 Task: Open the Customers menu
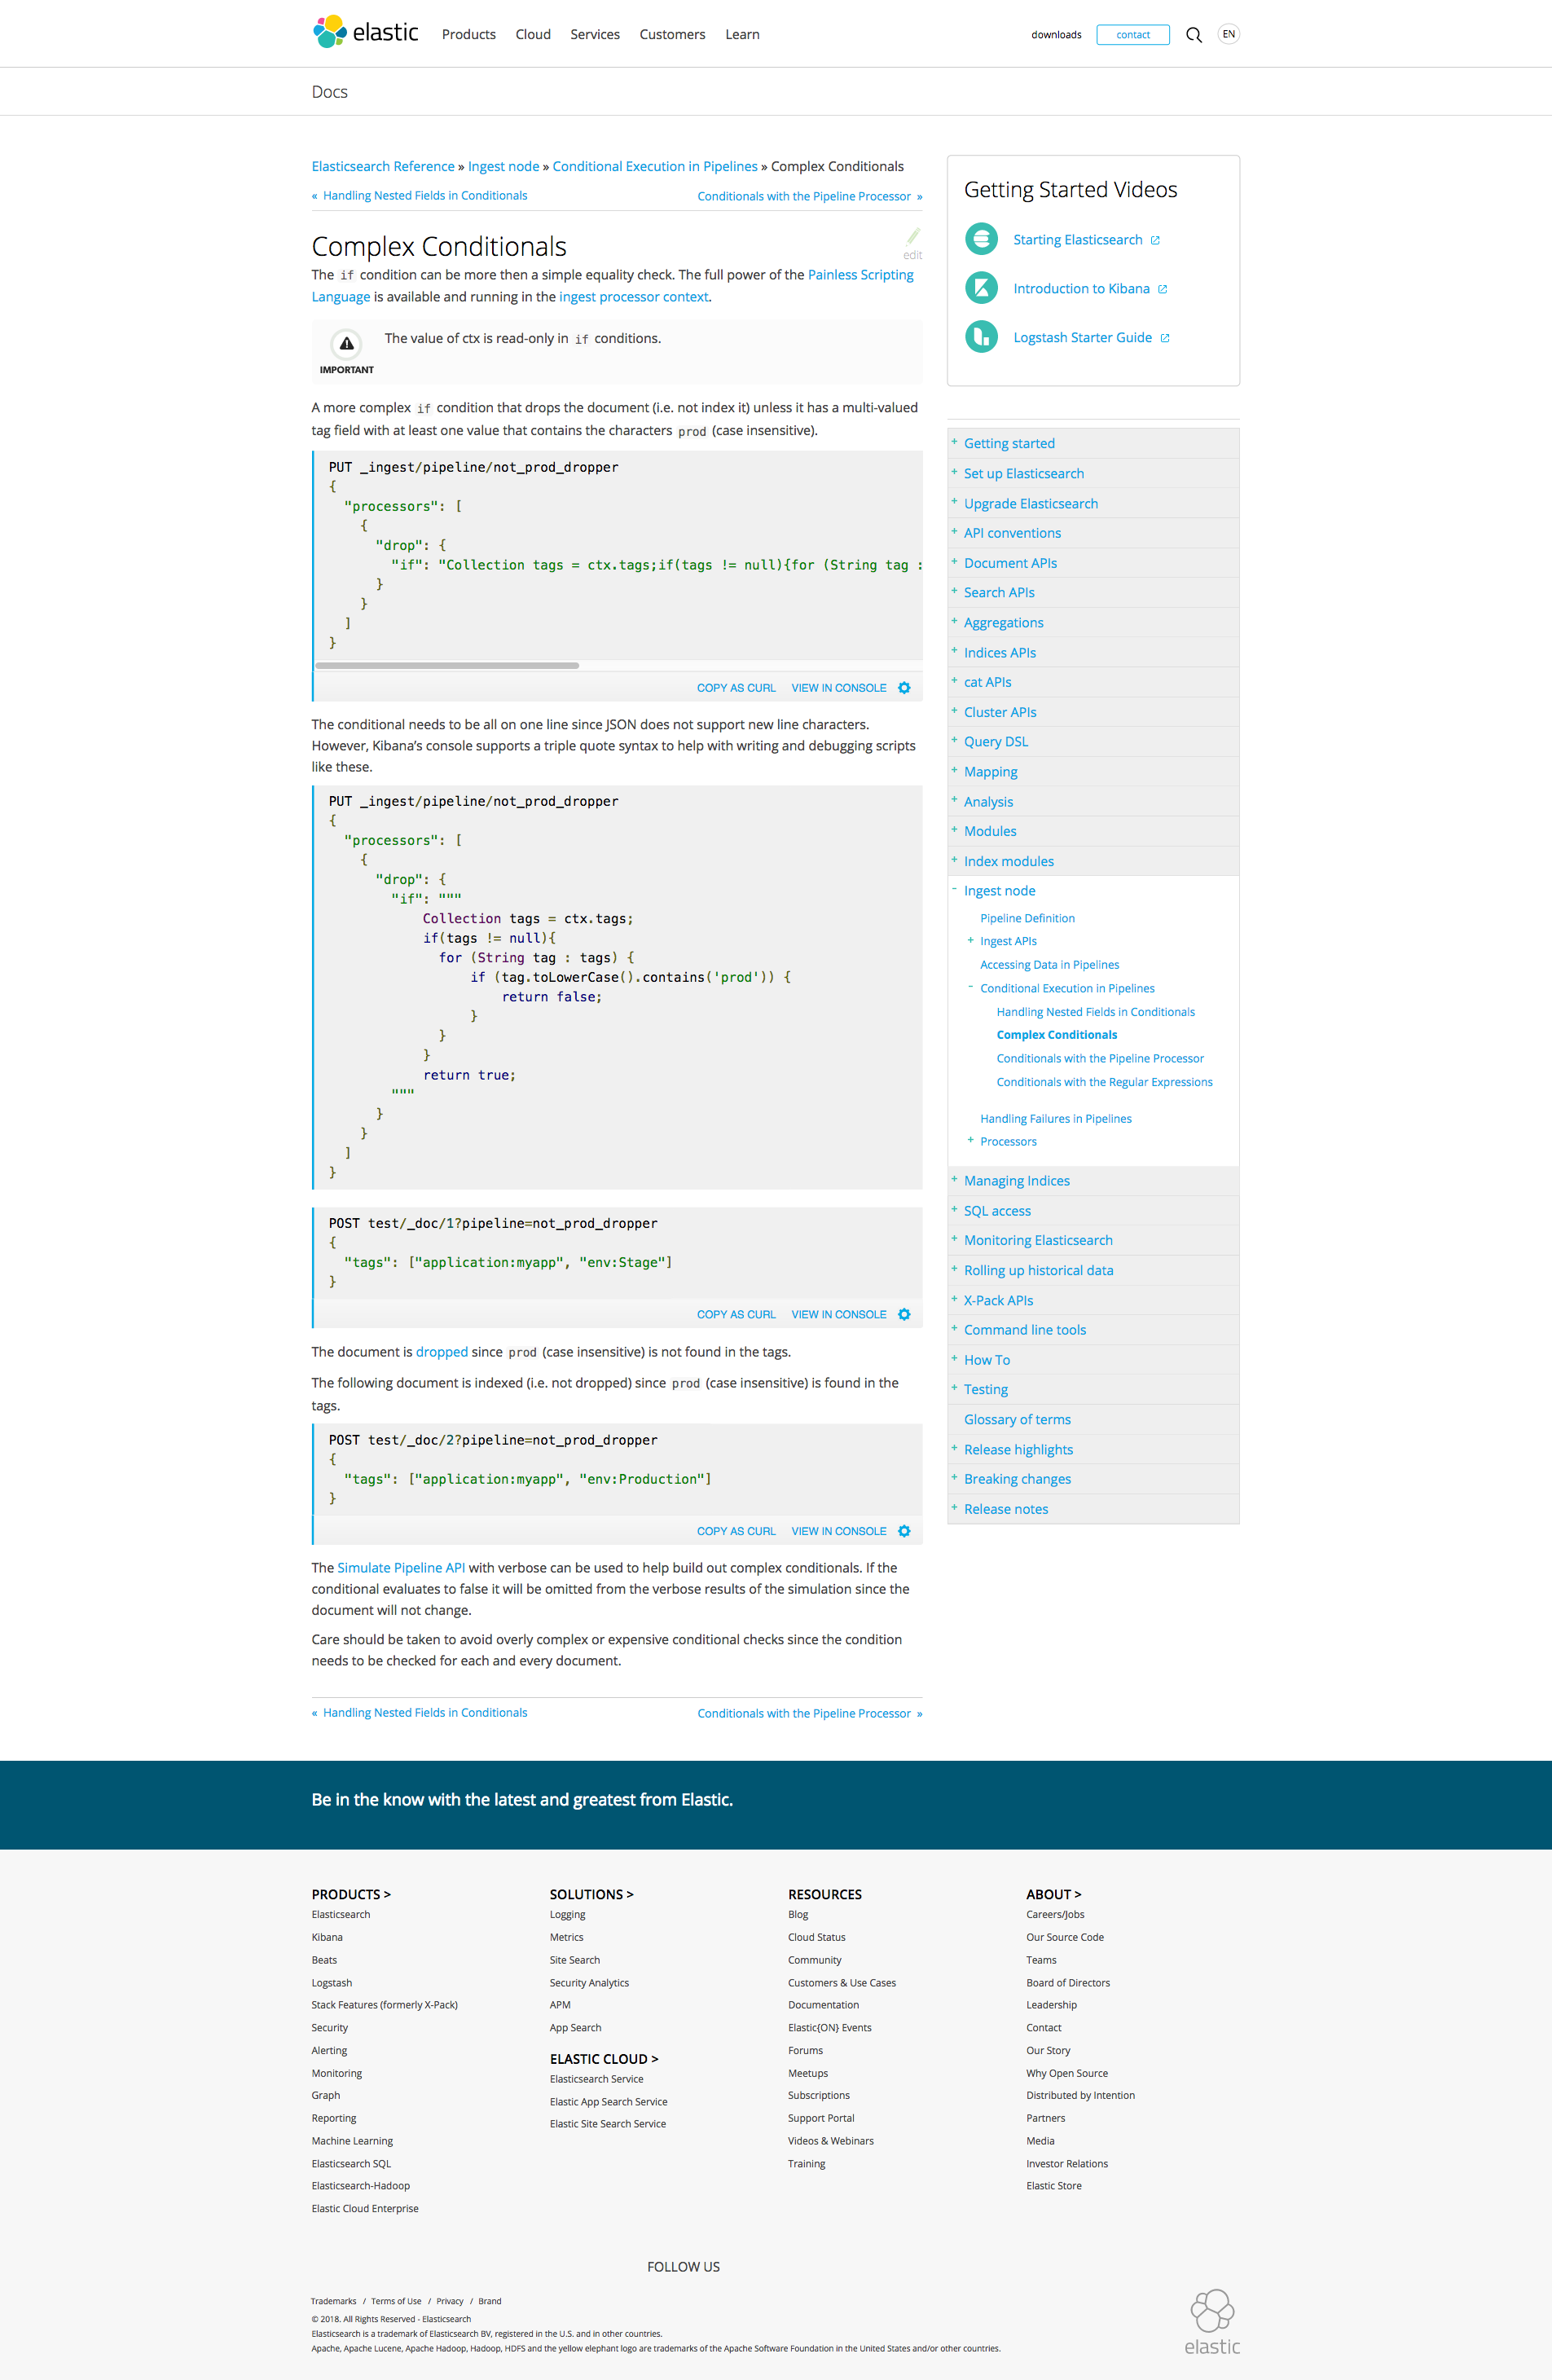pos(672,35)
